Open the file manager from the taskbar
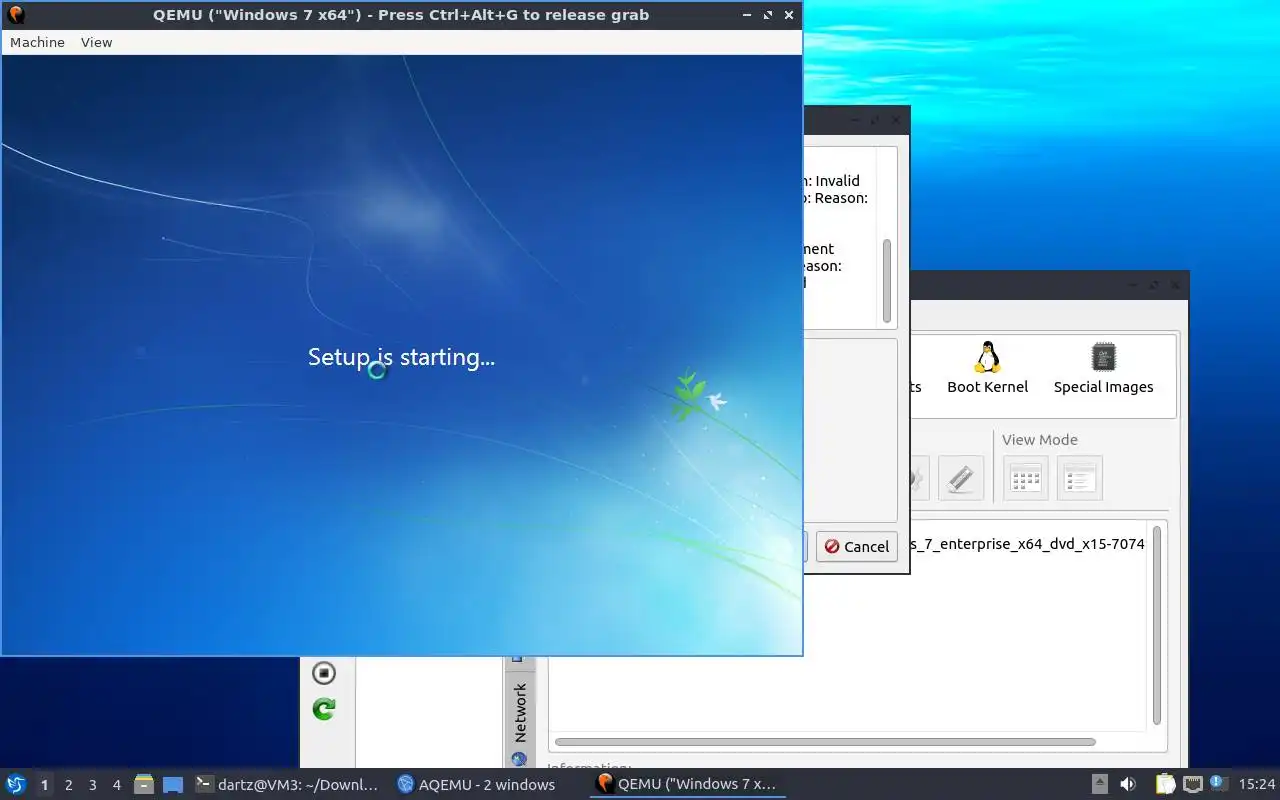 coord(144,785)
